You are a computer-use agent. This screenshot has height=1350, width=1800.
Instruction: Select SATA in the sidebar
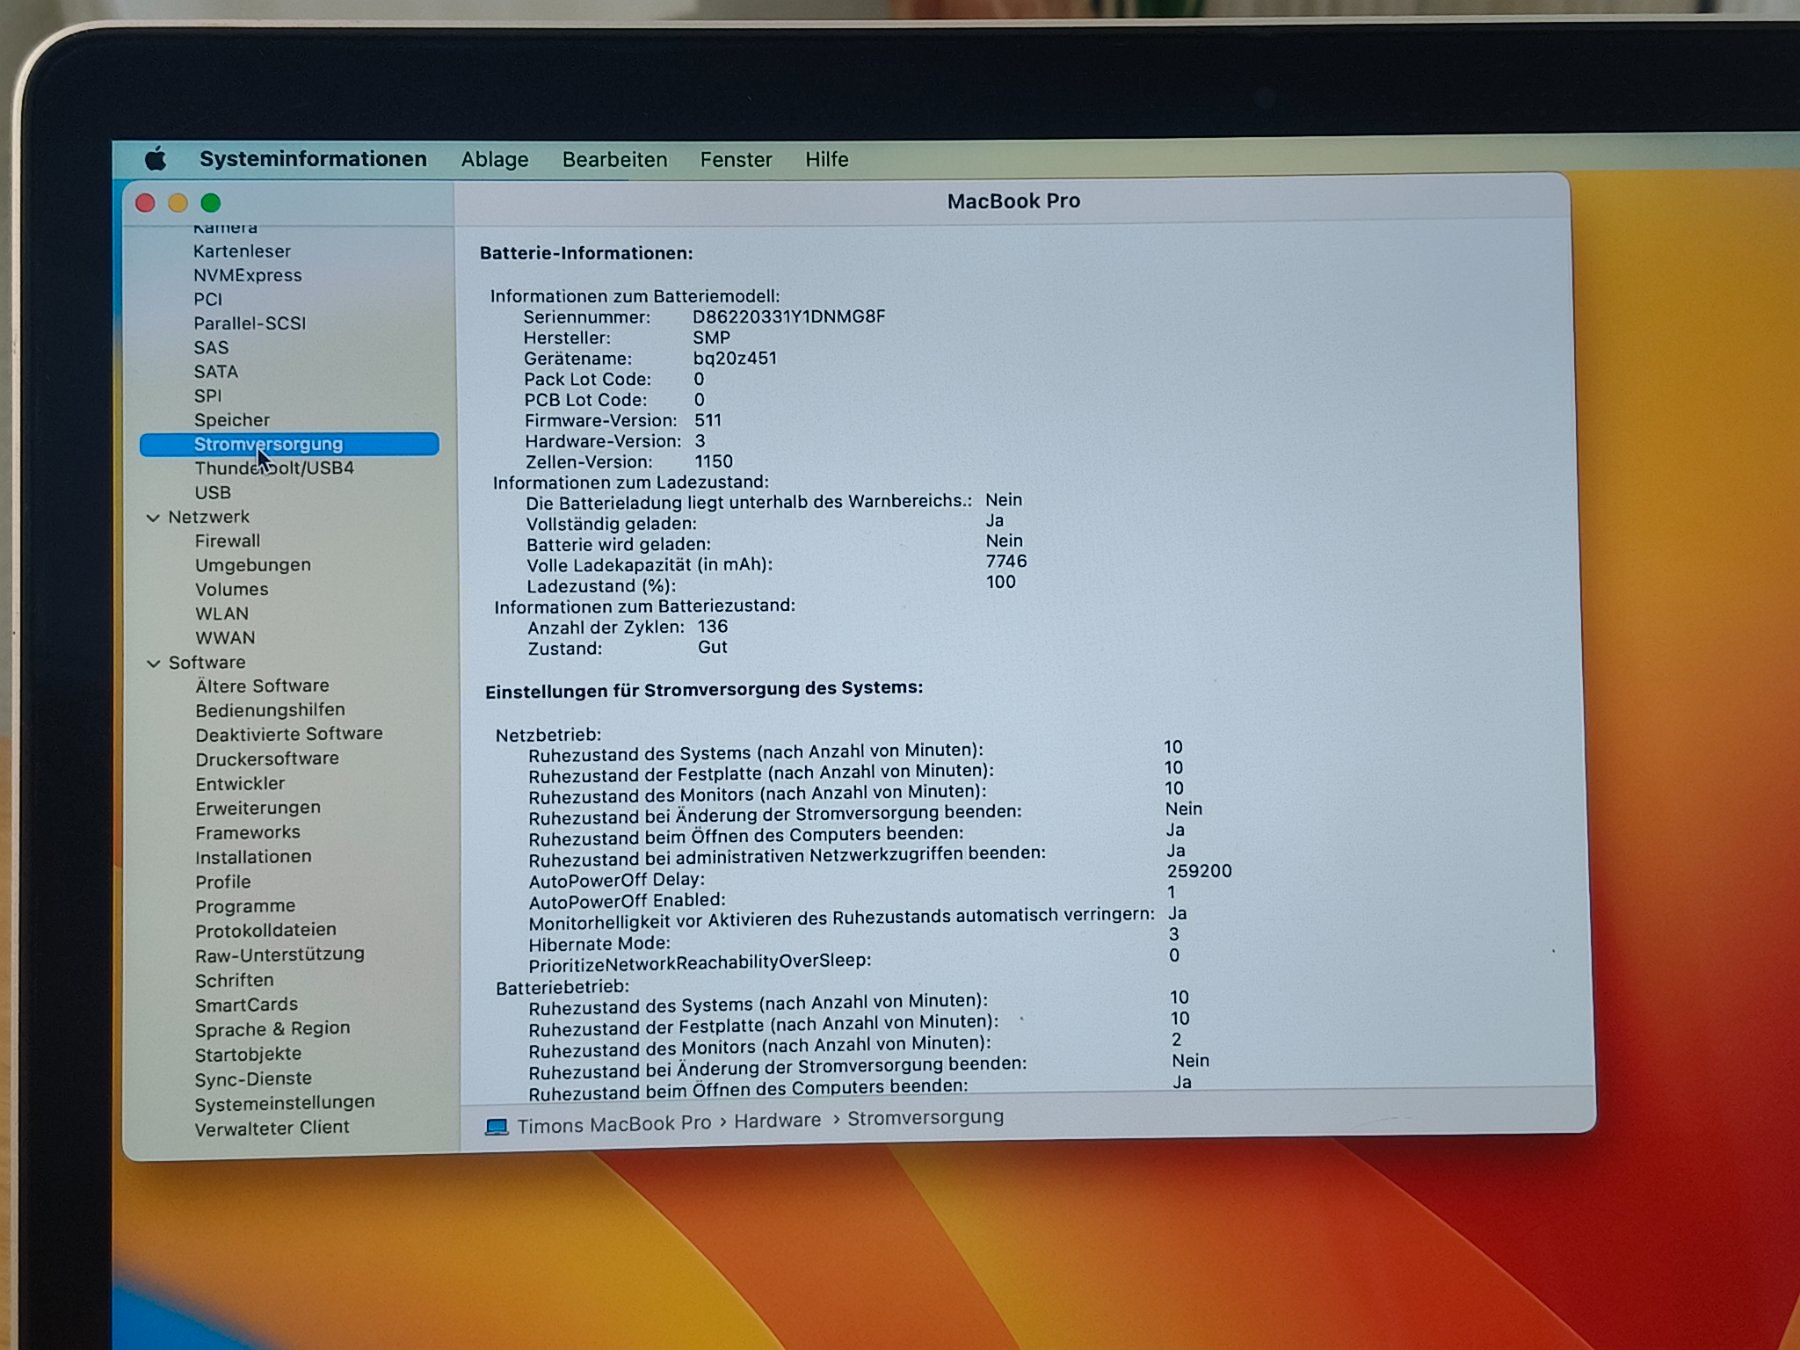pyautogui.click(x=216, y=372)
